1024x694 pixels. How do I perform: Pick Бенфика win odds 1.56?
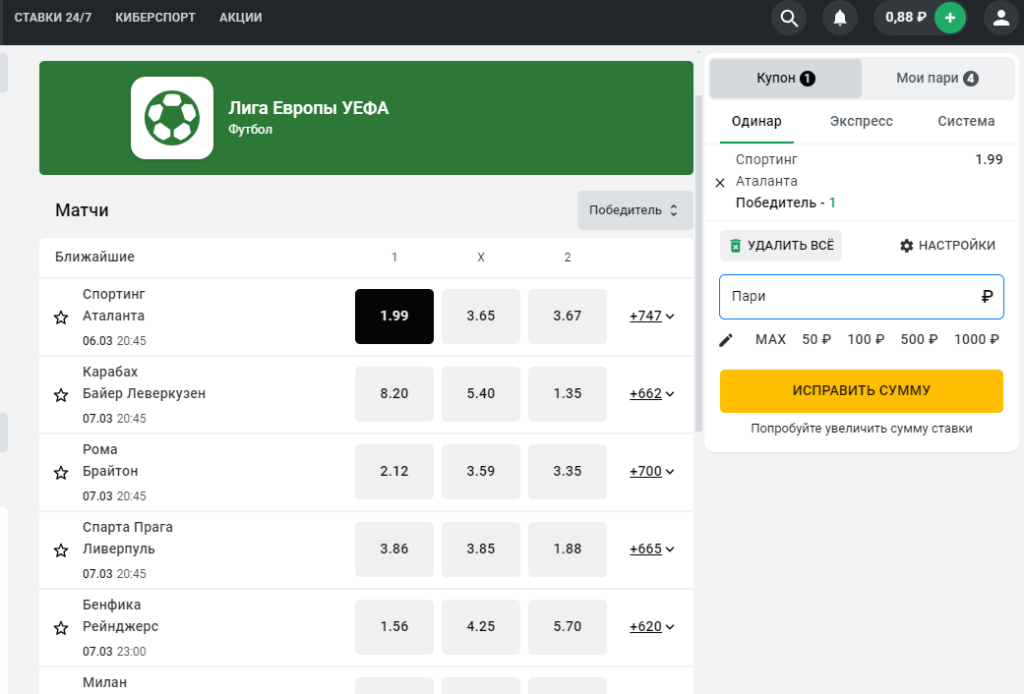click(x=394, y=627)
